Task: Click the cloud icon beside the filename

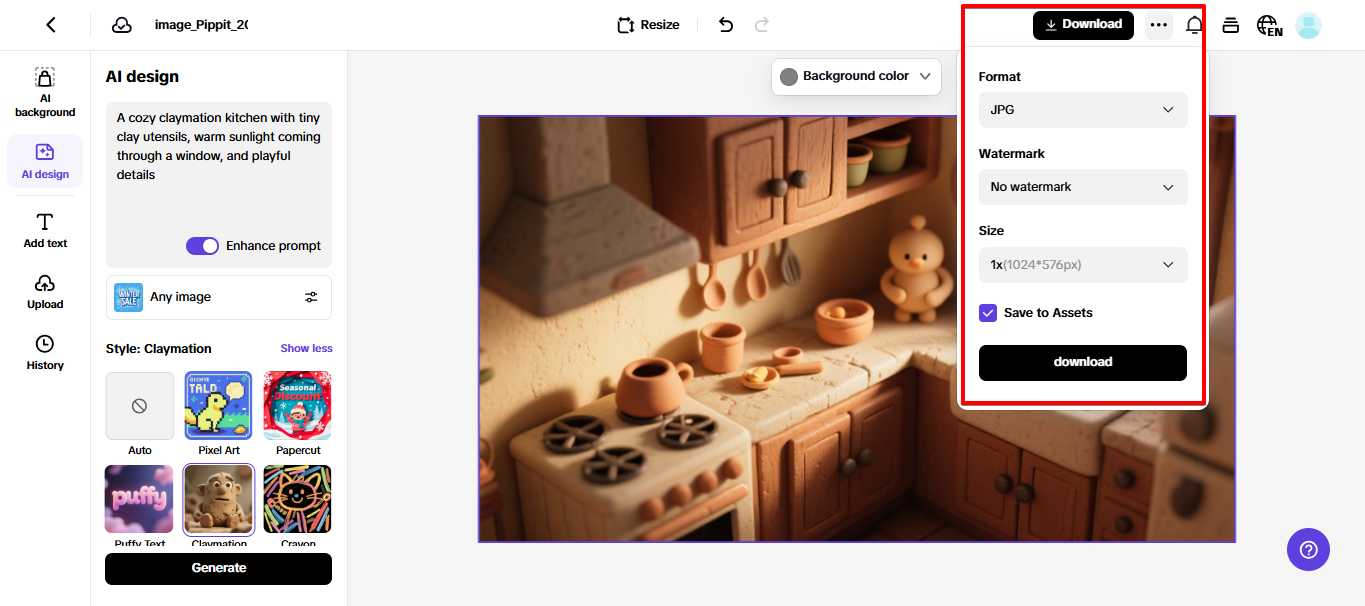Action: click(x=122, y=24)
